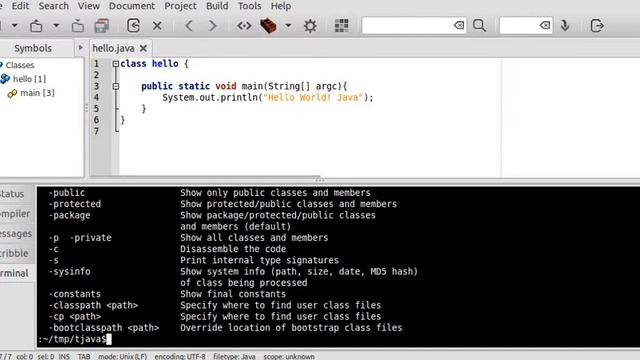Click the Save All toolbar icon
The height and width of the screenshot is (360, 640).
pos(102,26)
